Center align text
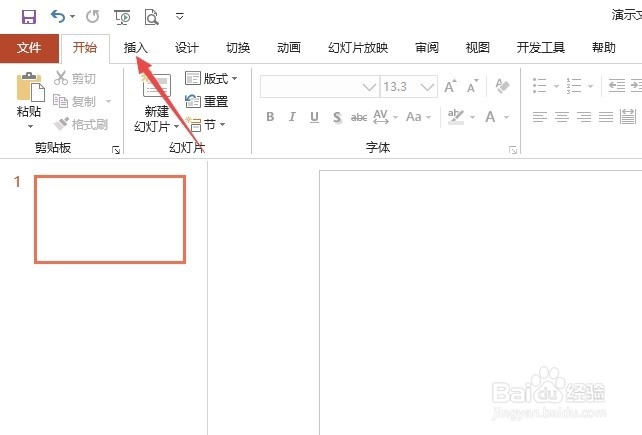 [x=562, y=117]
